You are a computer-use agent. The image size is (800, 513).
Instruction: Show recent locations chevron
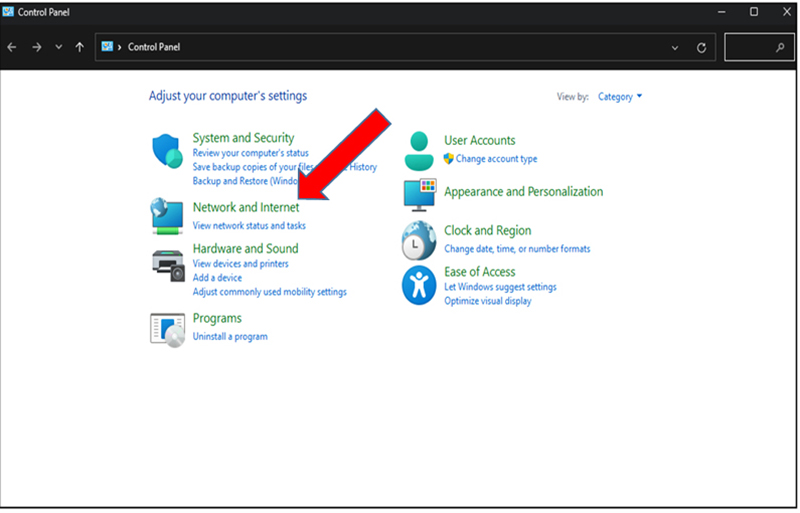(59, 47)
